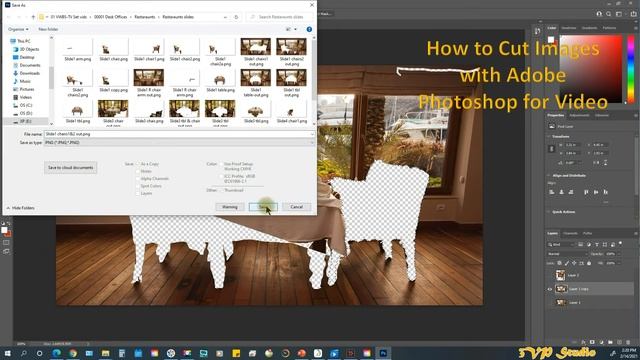Click the Windows Start button
The width and height of the screenshot is (640, 360).
7,353
